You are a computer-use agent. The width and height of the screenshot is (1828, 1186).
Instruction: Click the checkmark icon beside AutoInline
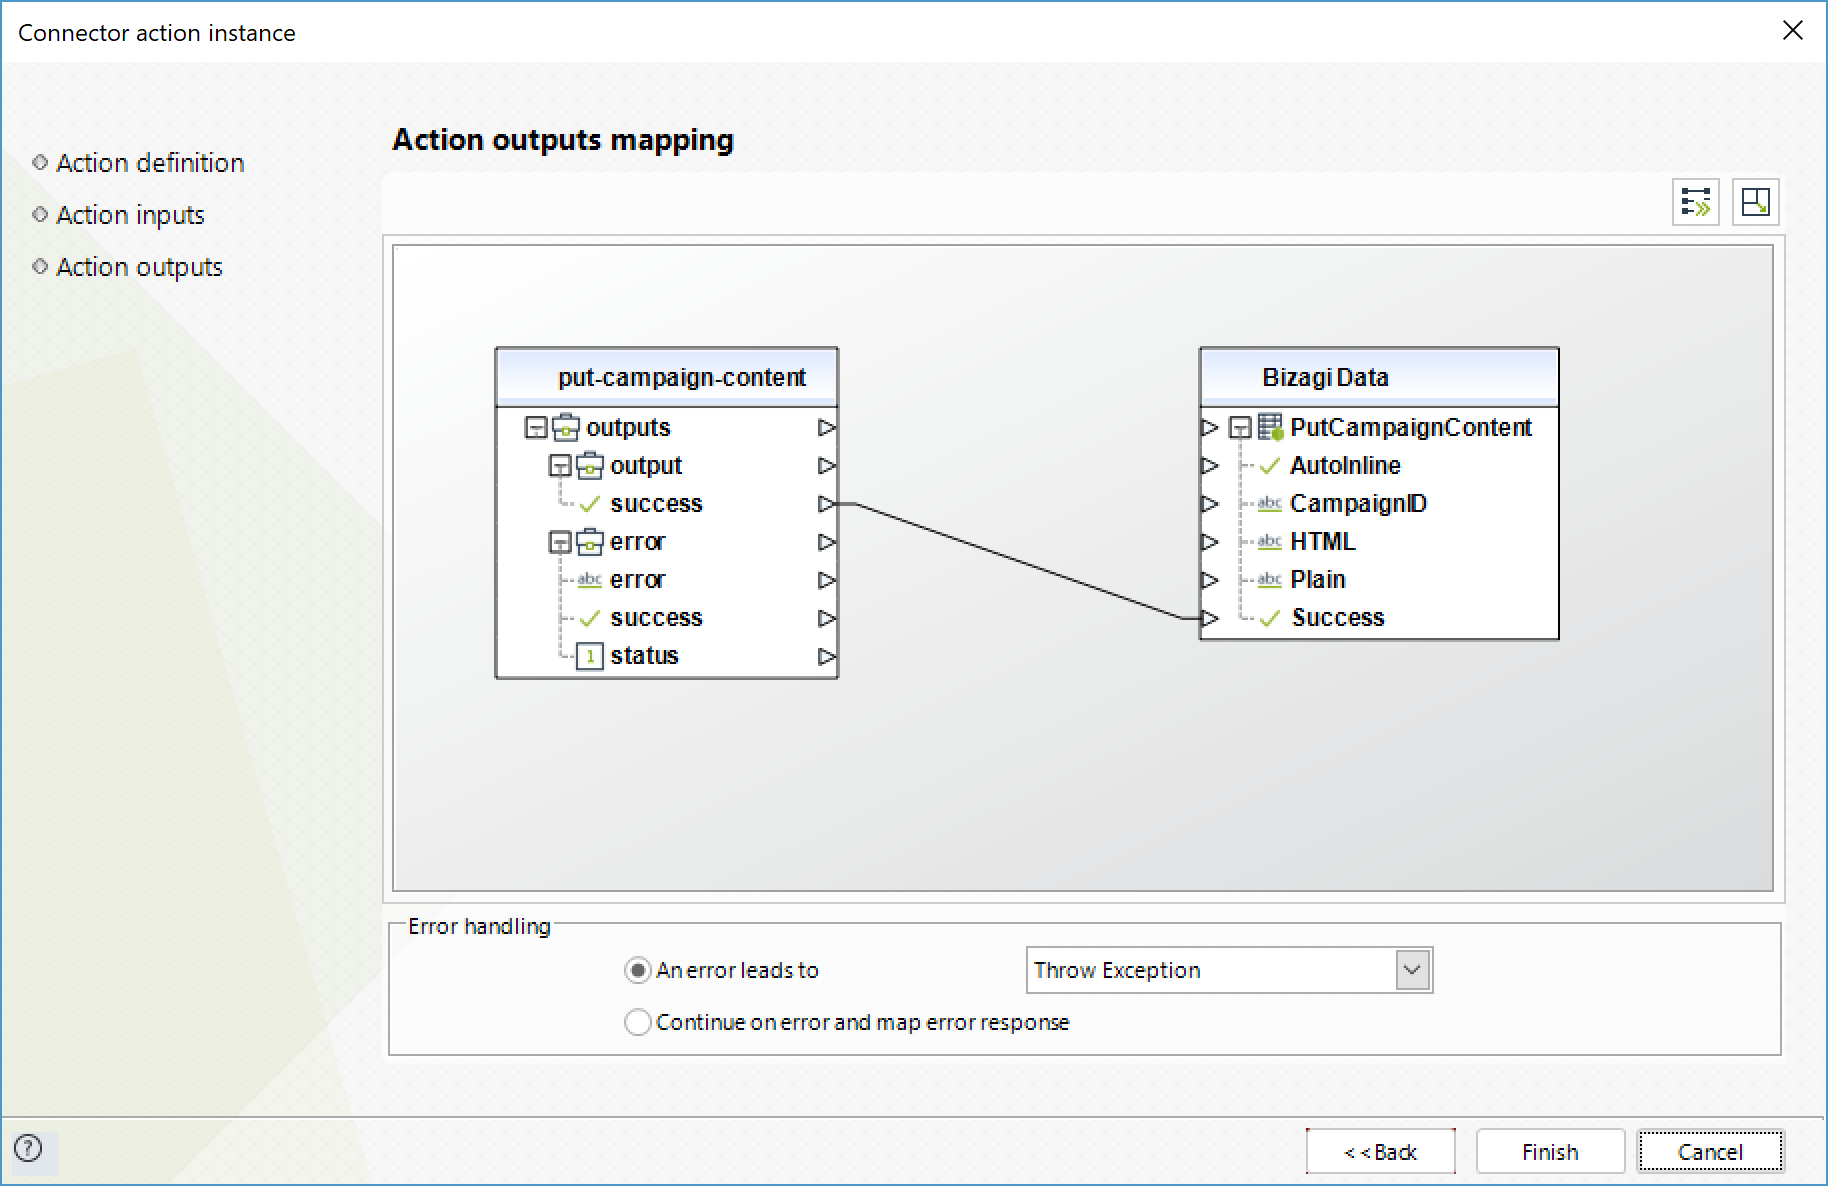tap(1270, 465)
